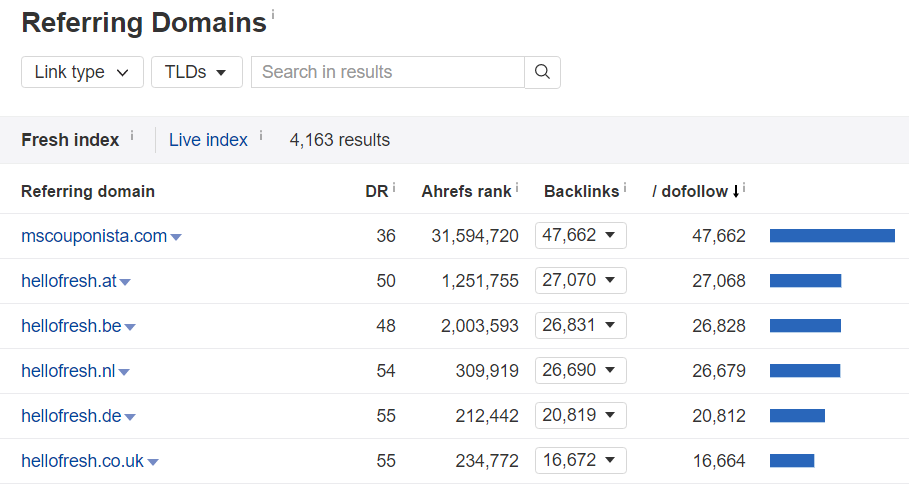Open the hellofresh.at link
The width and height of the screenshot is (909, 485).
[x=69, y=281]
